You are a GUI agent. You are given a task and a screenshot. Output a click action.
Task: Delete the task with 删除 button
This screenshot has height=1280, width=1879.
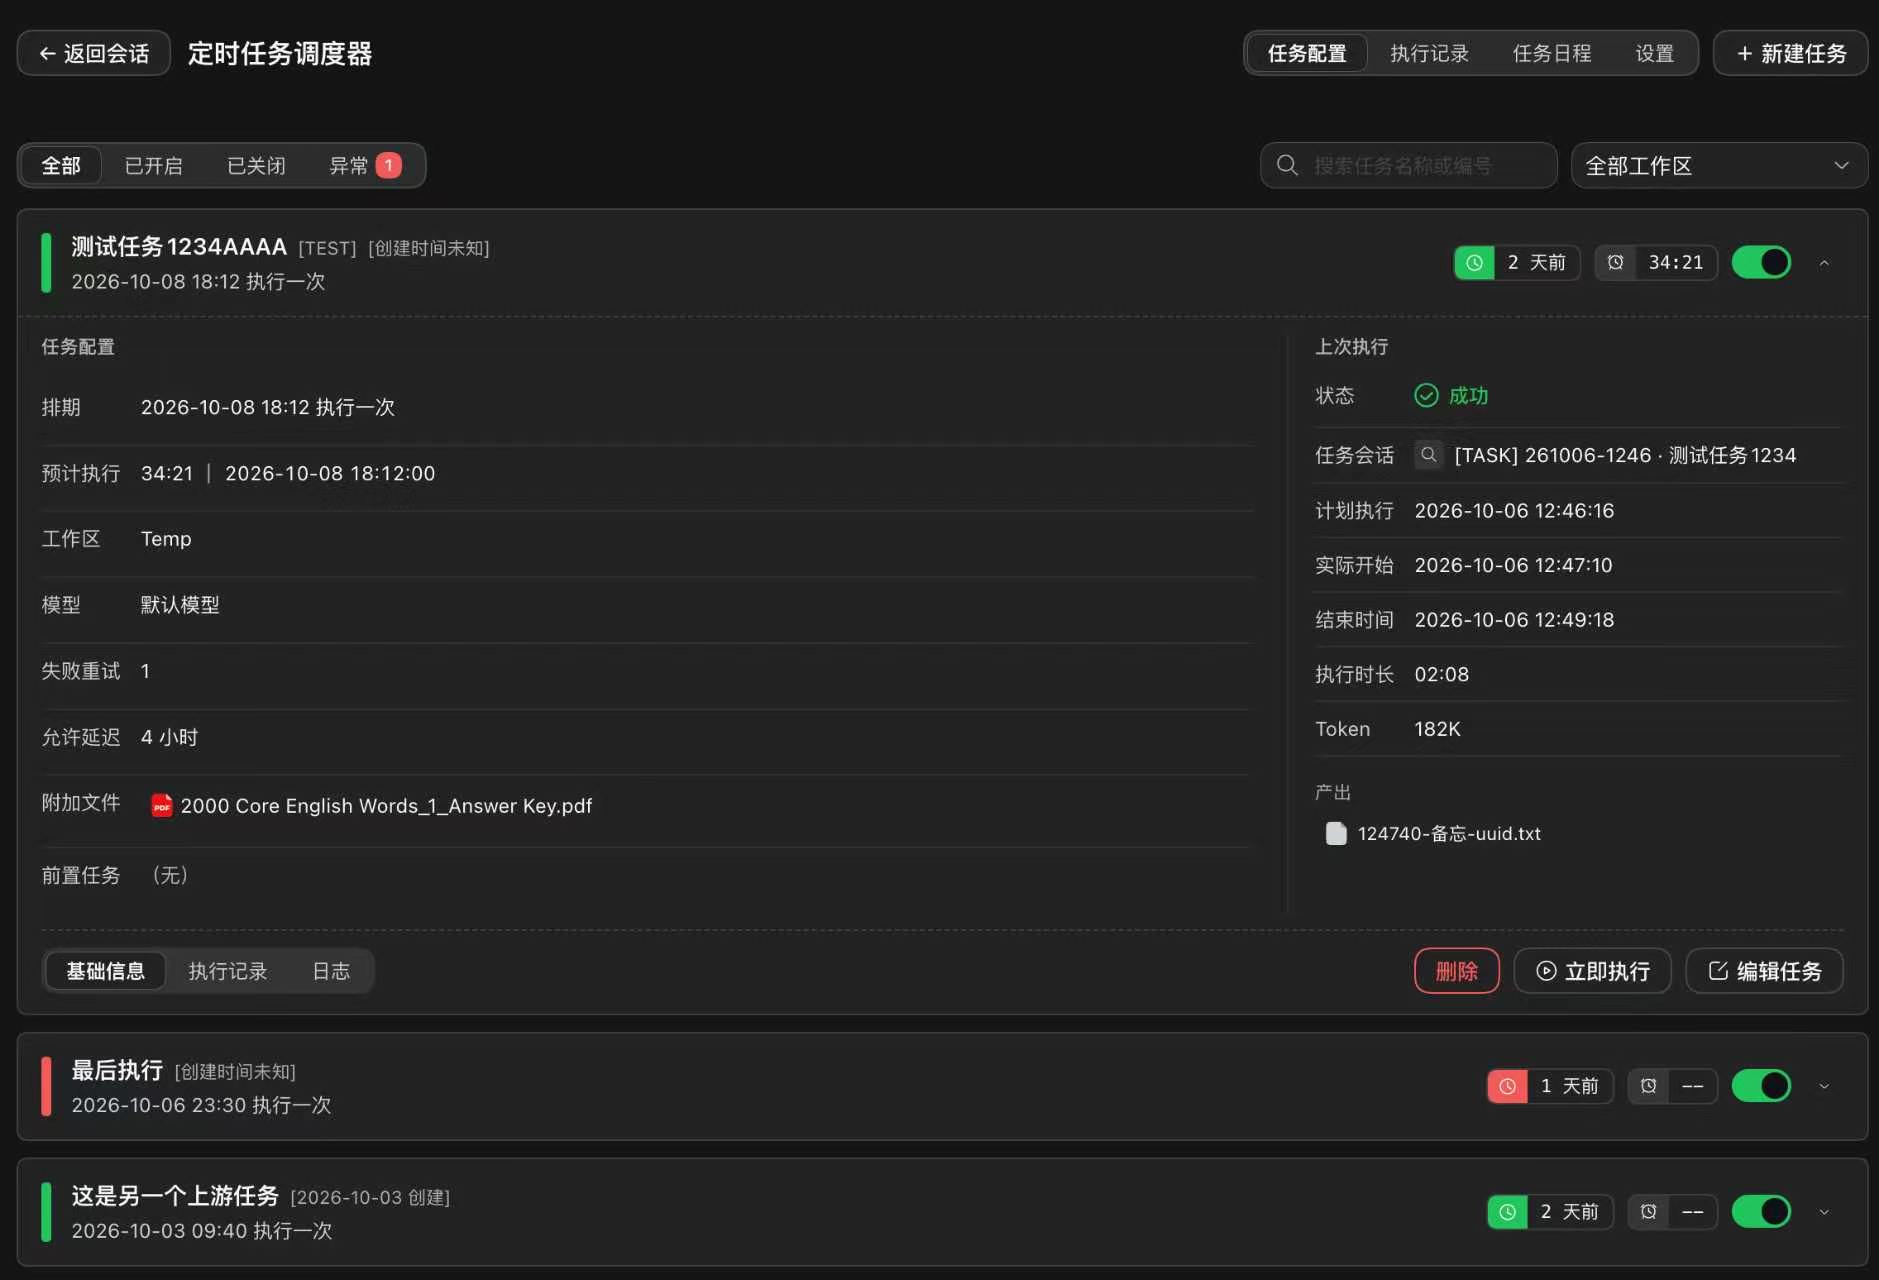coord(1457,971)
